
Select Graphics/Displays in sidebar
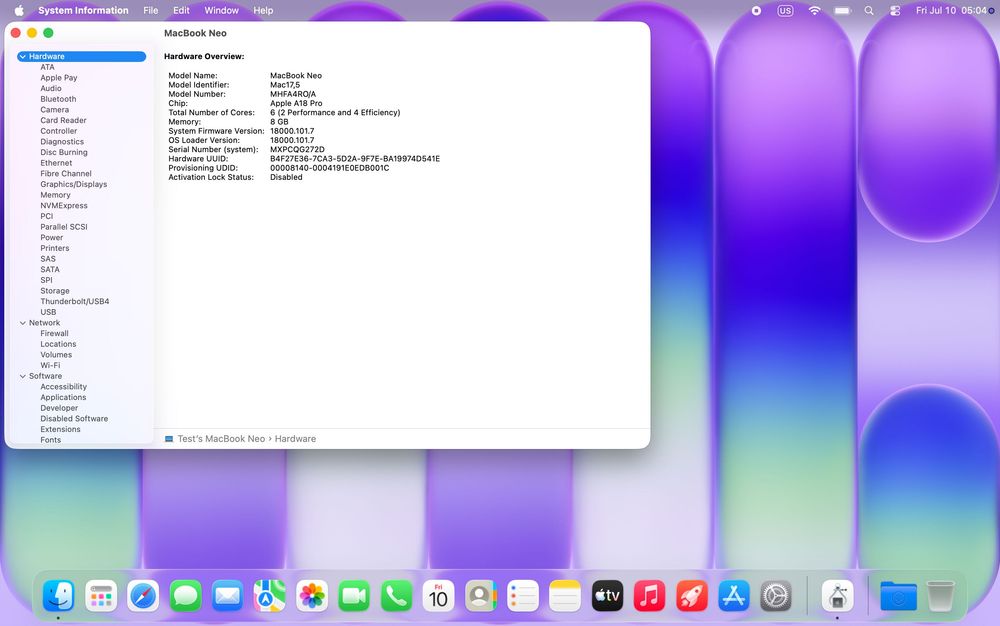click(73, 184)
